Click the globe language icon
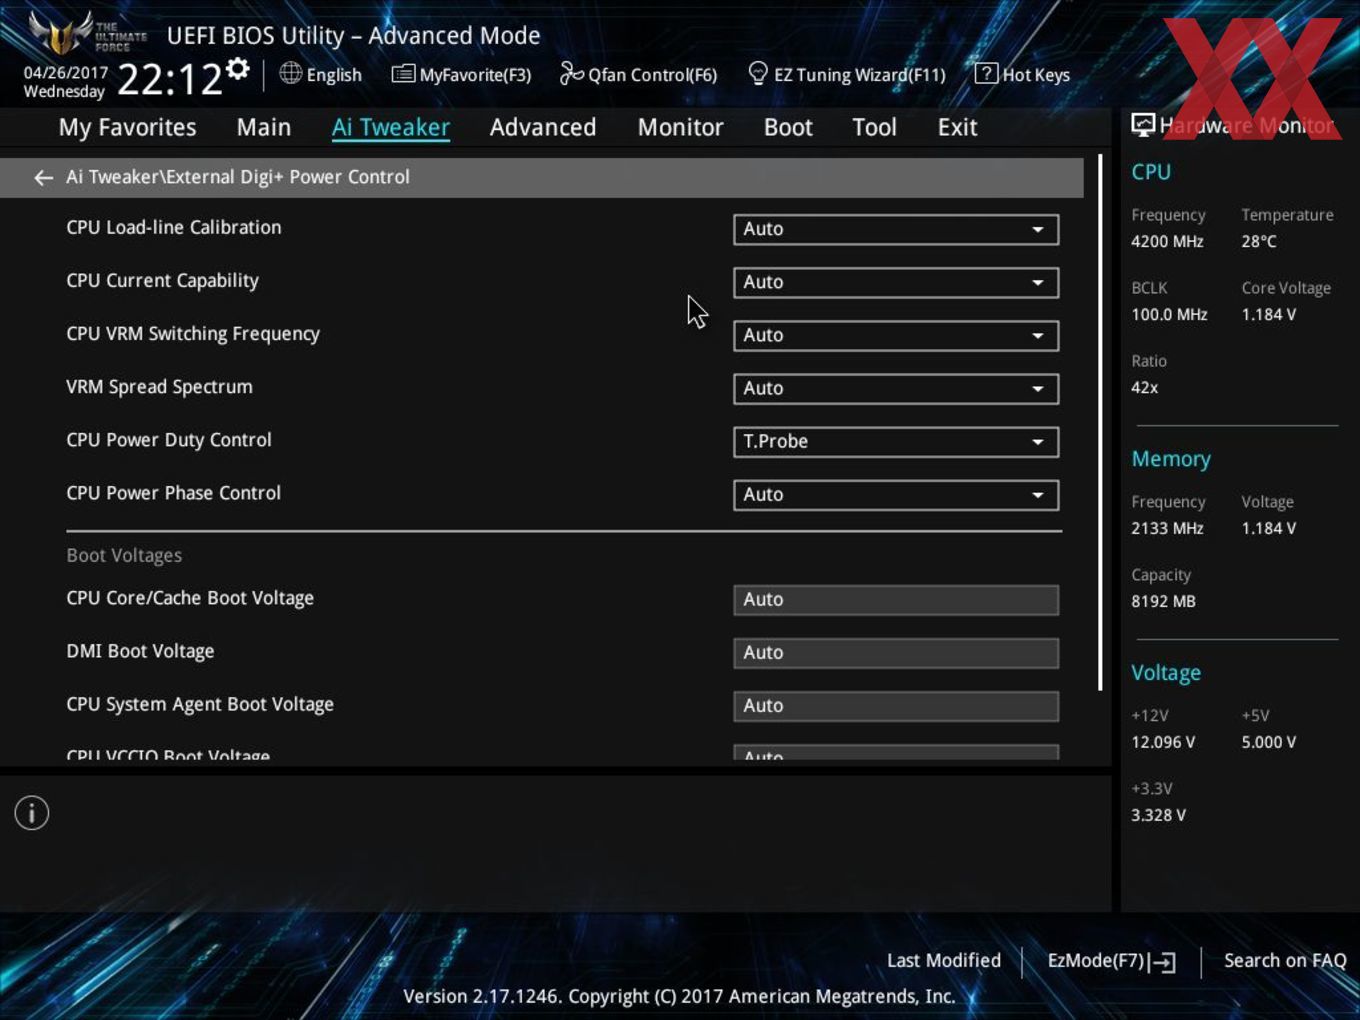The width and height of the screenshot is (1360, 1020). click(x=290, y=73)
